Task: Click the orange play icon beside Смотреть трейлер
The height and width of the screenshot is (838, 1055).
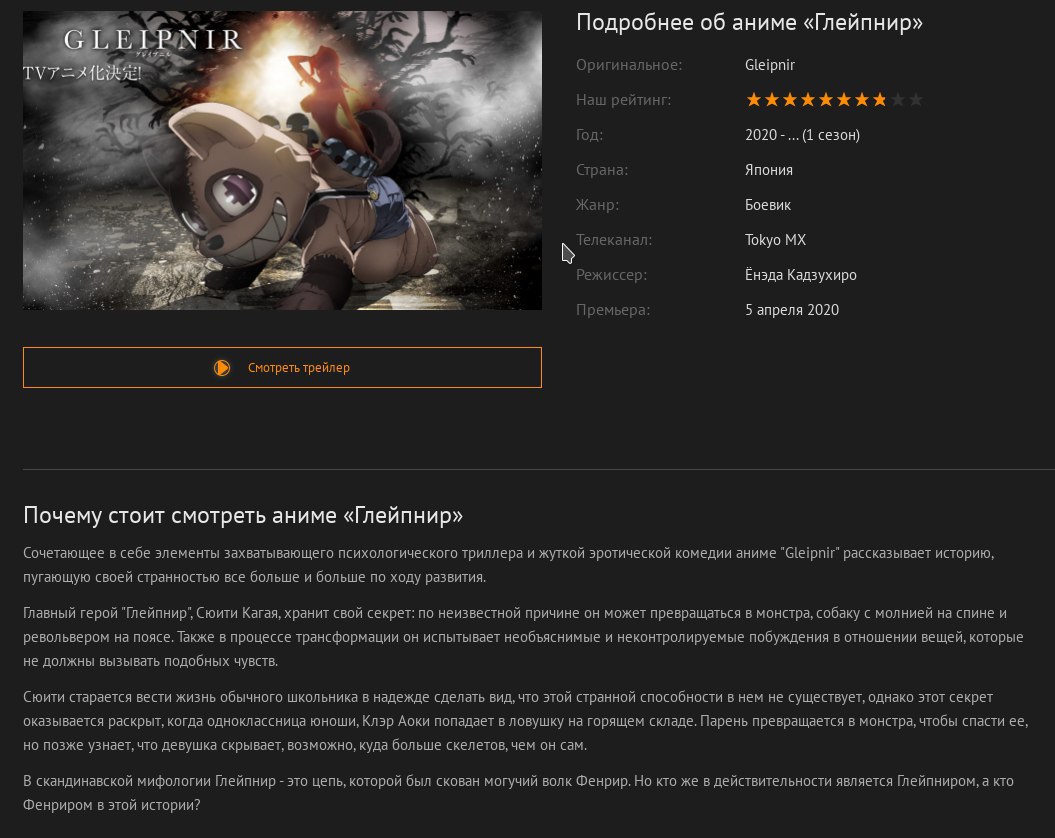Action: [x=222, y=368]
